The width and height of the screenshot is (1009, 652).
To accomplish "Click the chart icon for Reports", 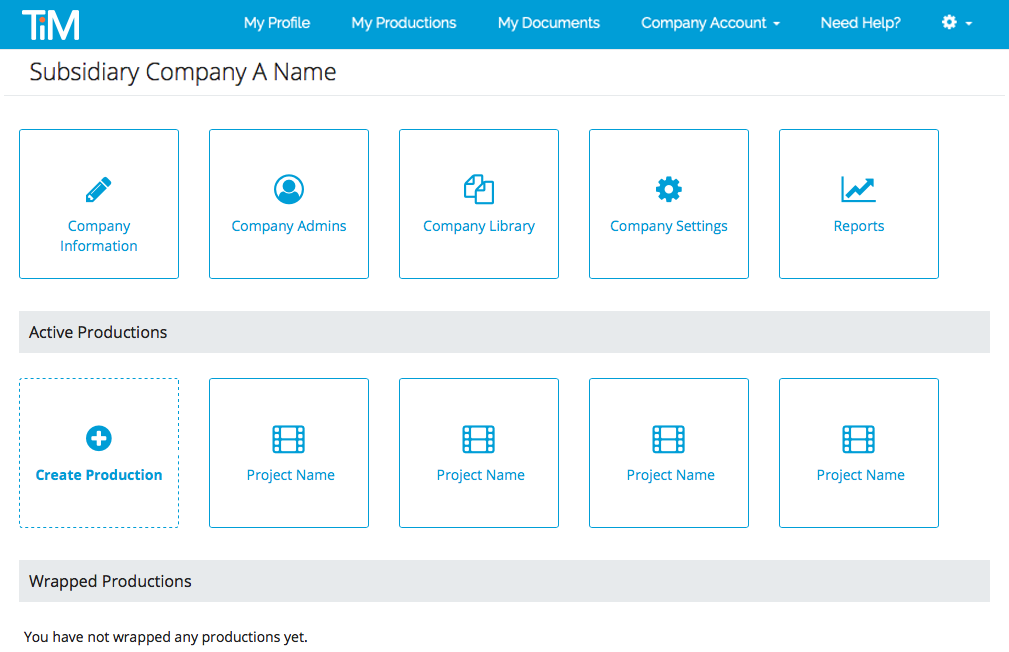I will coord(858,189).
